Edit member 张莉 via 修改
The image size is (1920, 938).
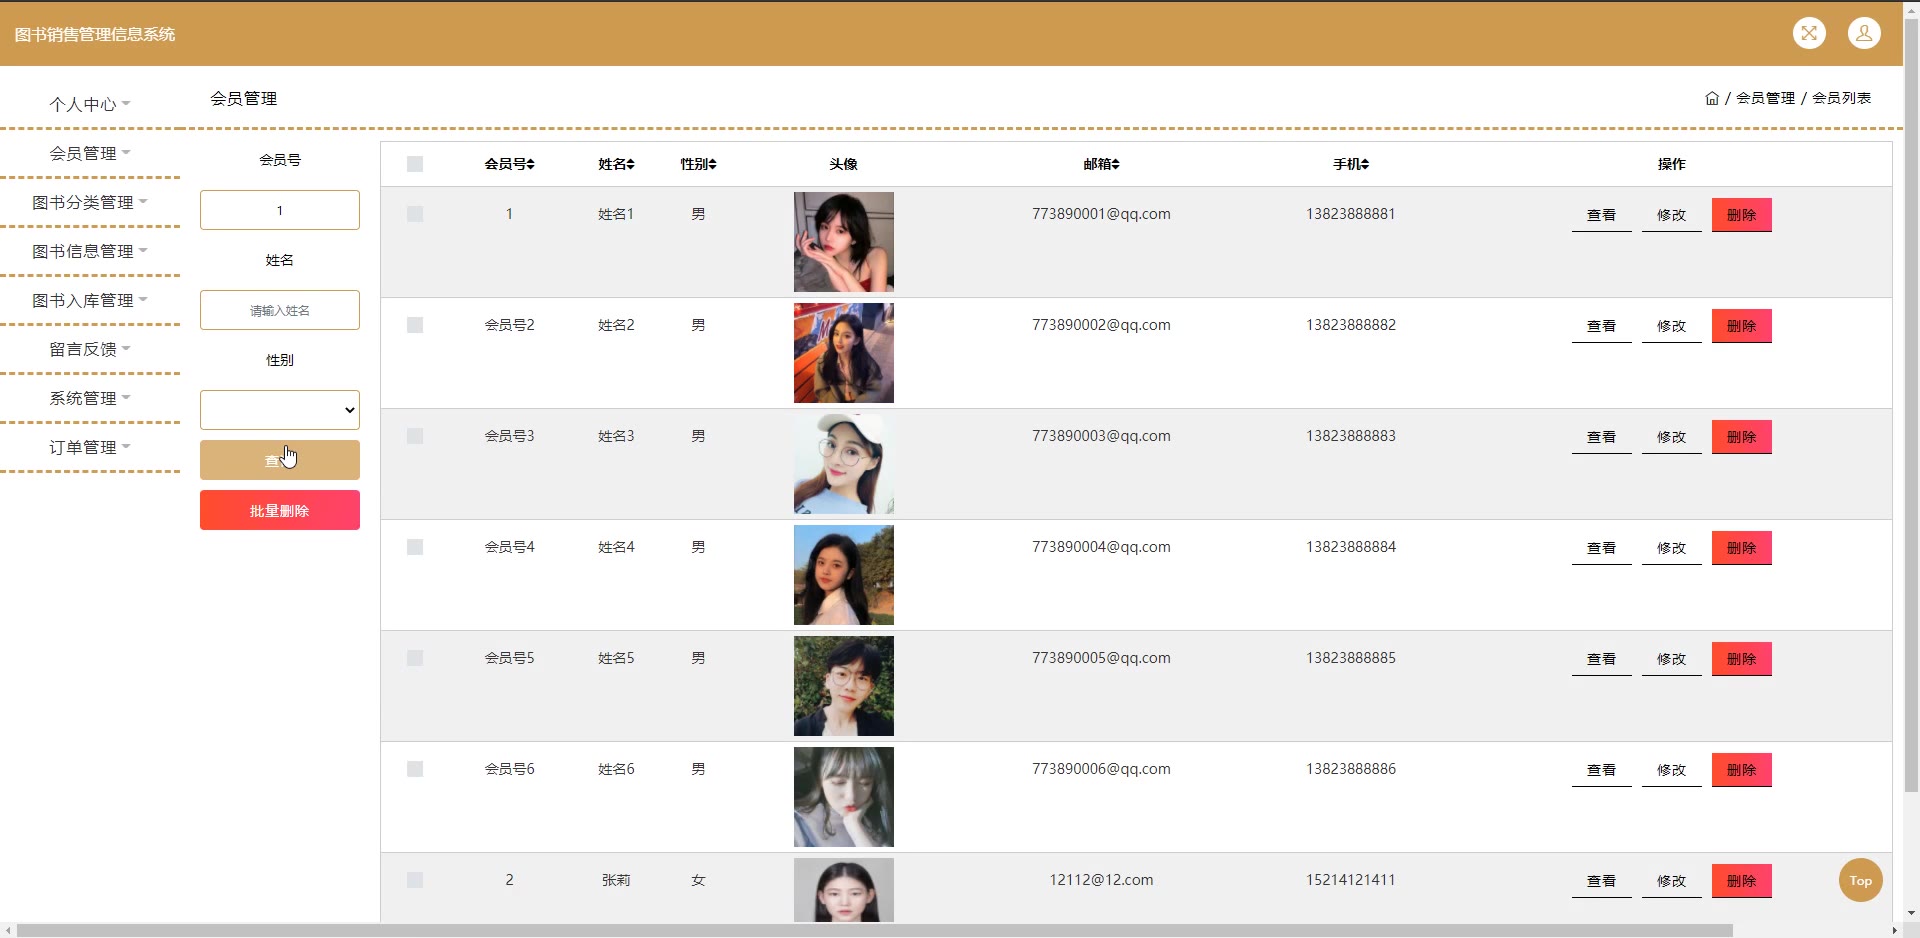(1672, 881)
